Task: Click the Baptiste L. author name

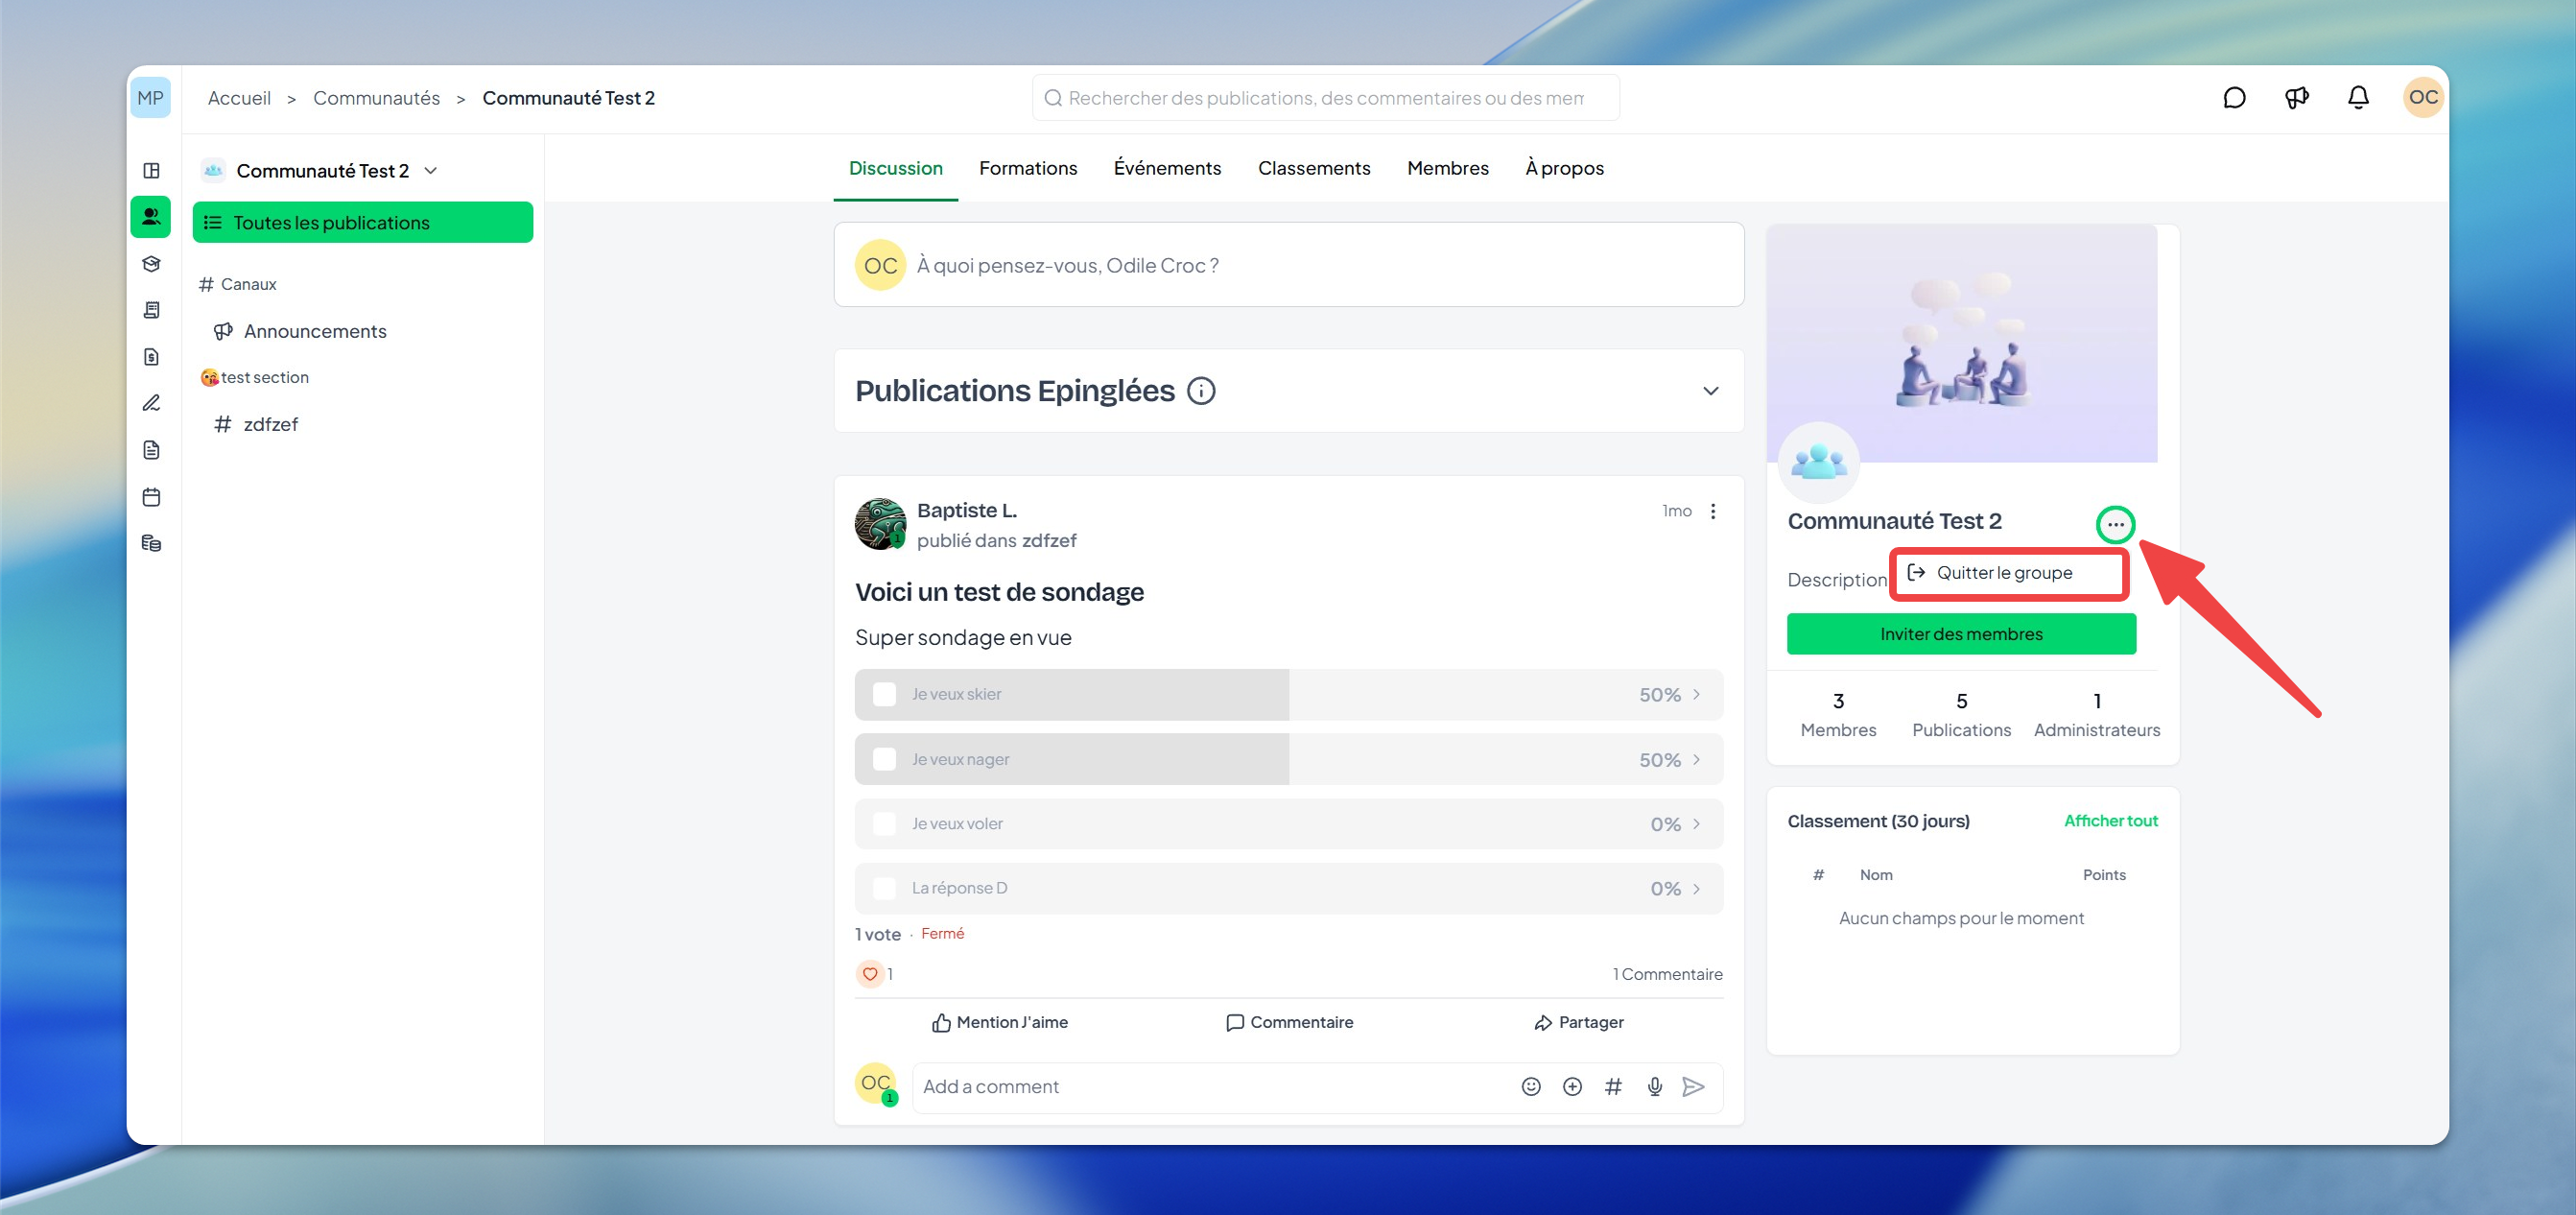Action: [x=966, y=510]
